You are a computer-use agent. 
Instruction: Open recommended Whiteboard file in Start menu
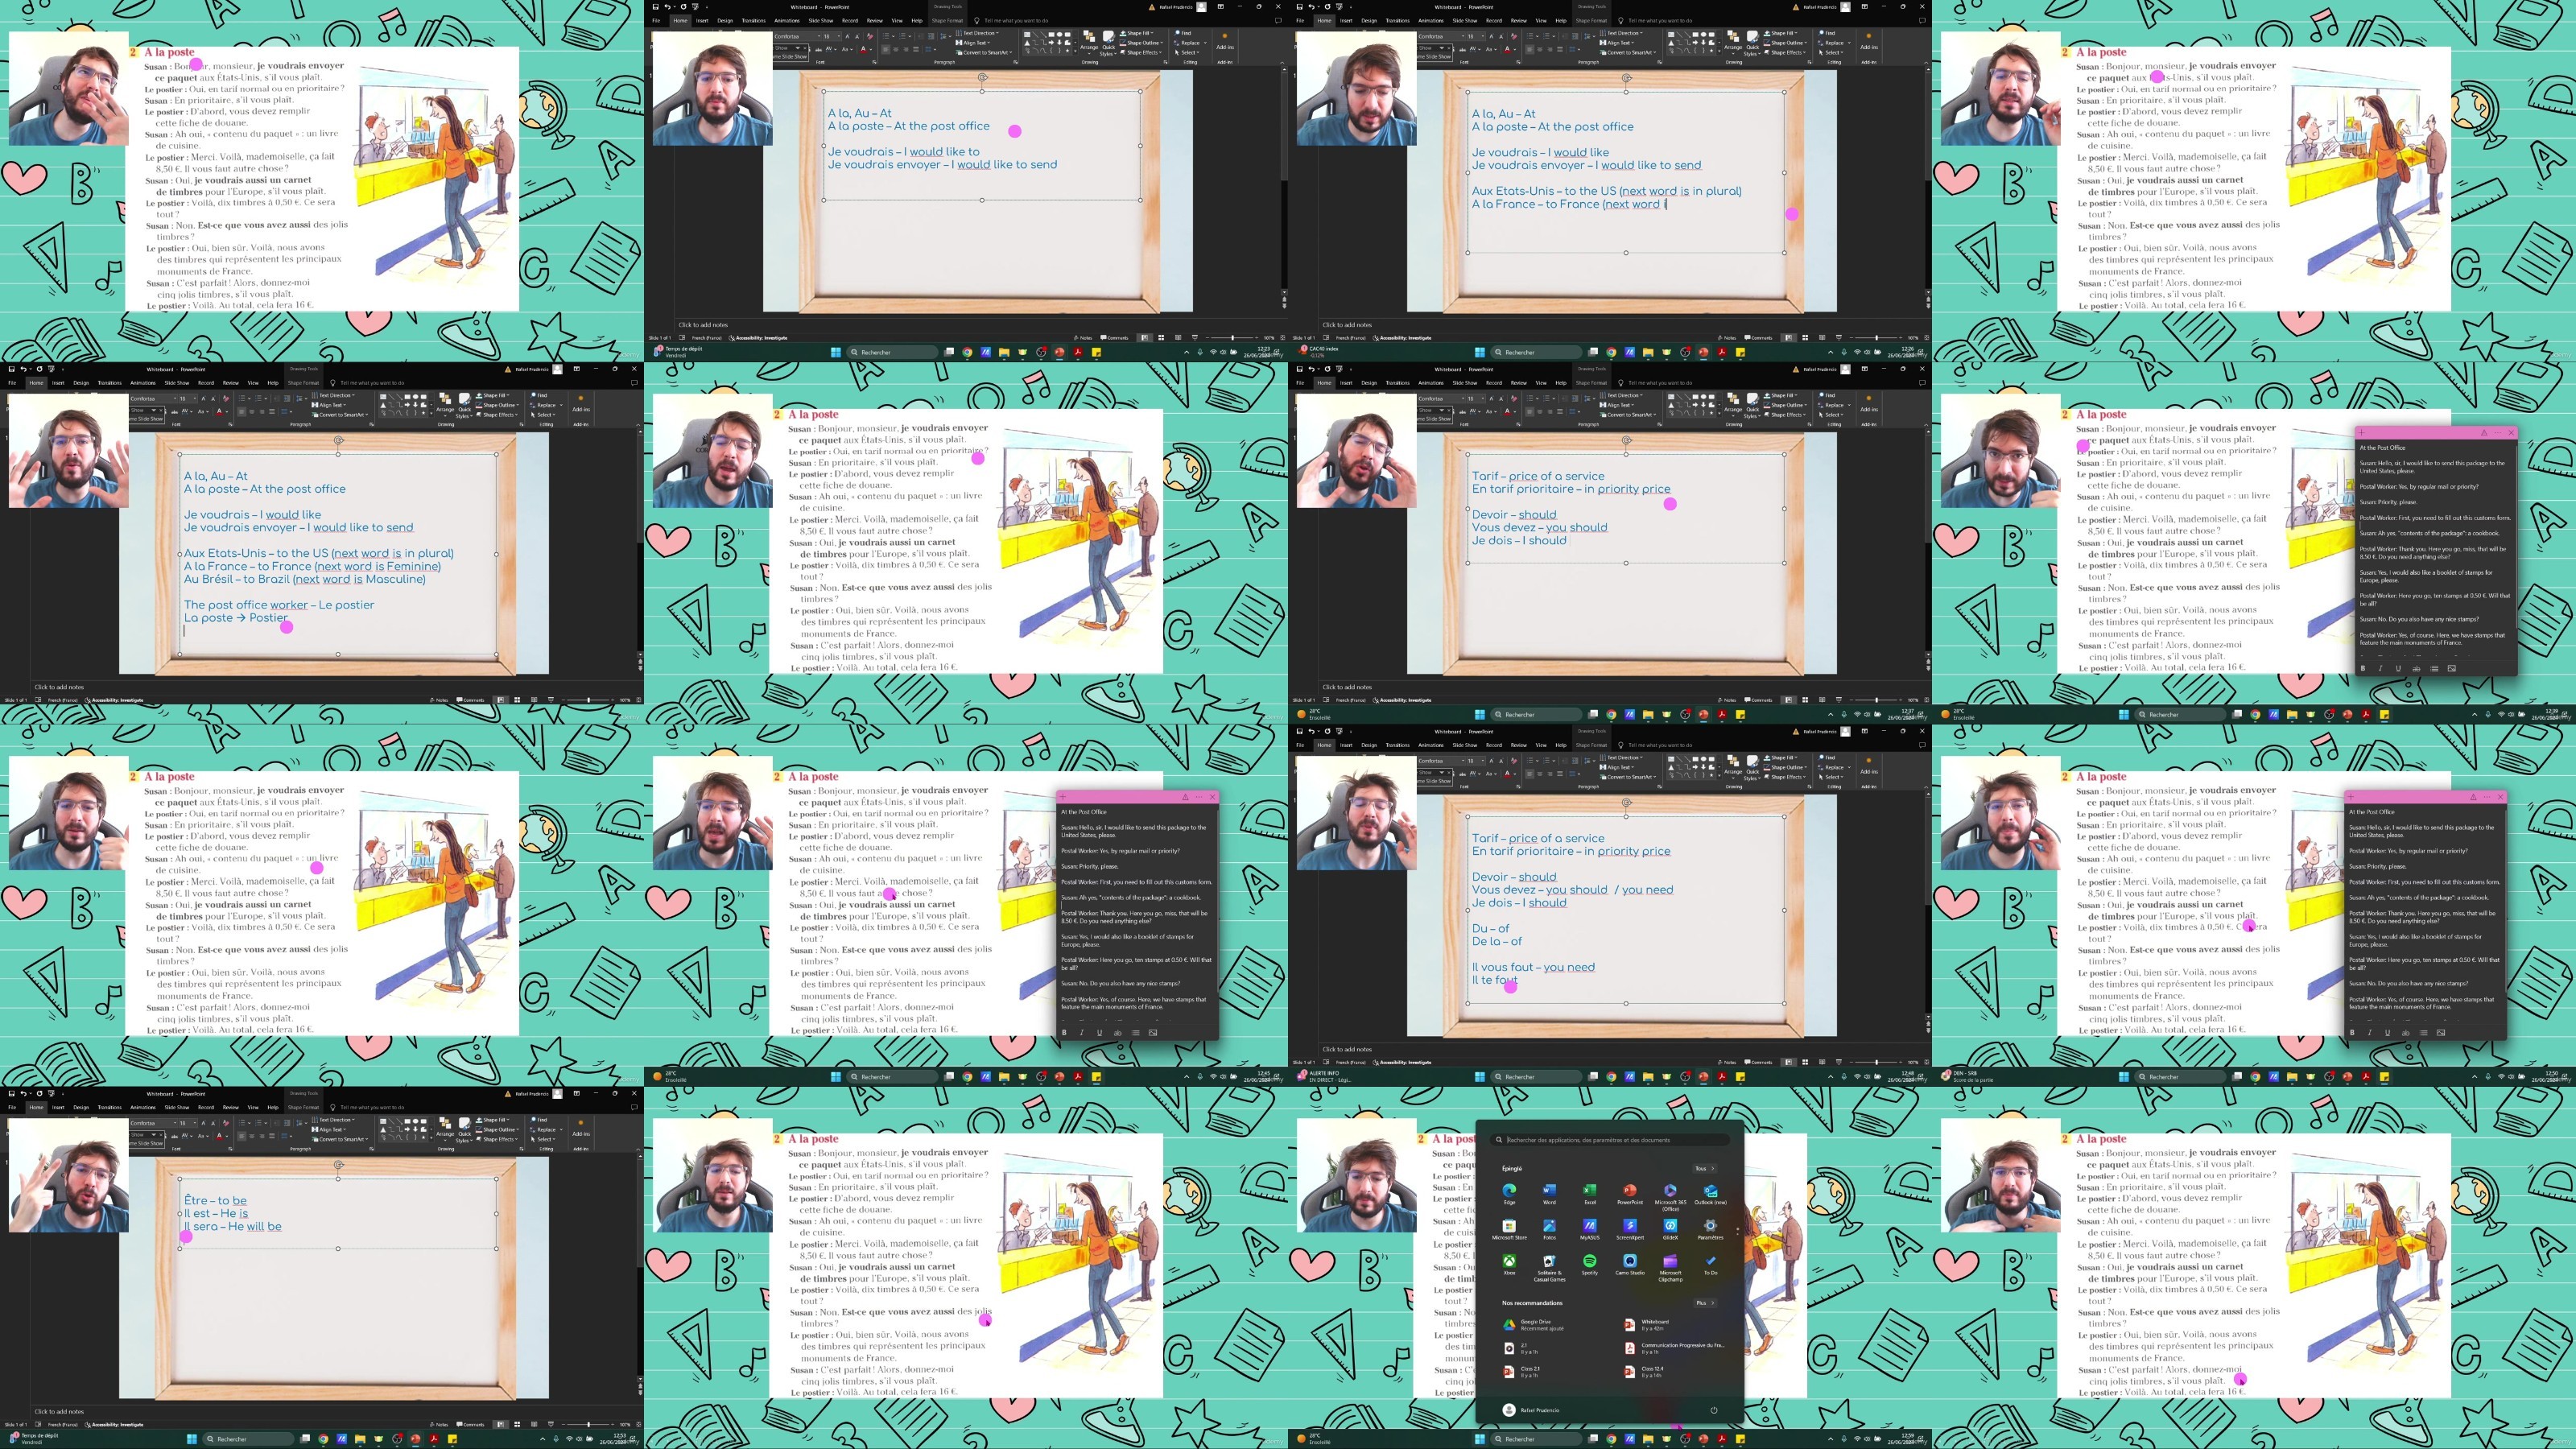click(x=1647, y=1324)
